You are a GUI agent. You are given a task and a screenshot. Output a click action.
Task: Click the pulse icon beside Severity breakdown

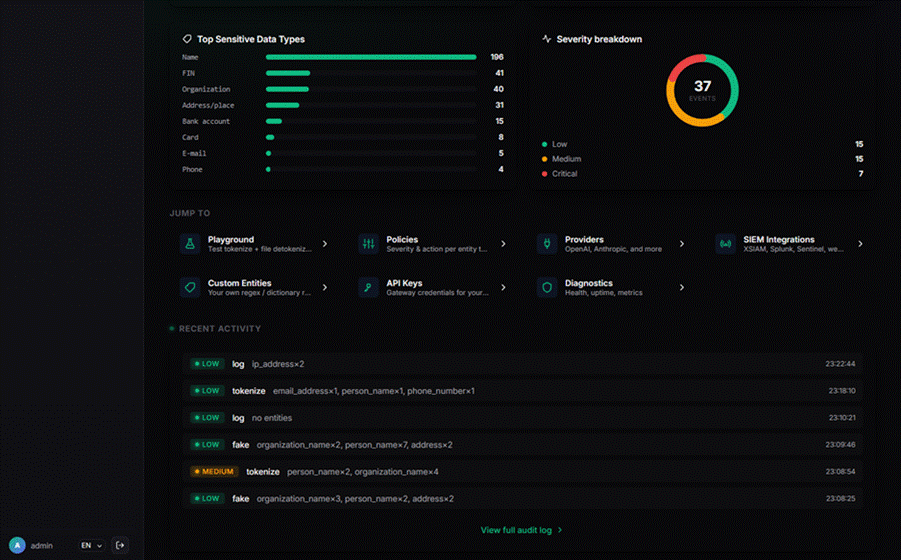pyautogui.click(x=546, y=39)
